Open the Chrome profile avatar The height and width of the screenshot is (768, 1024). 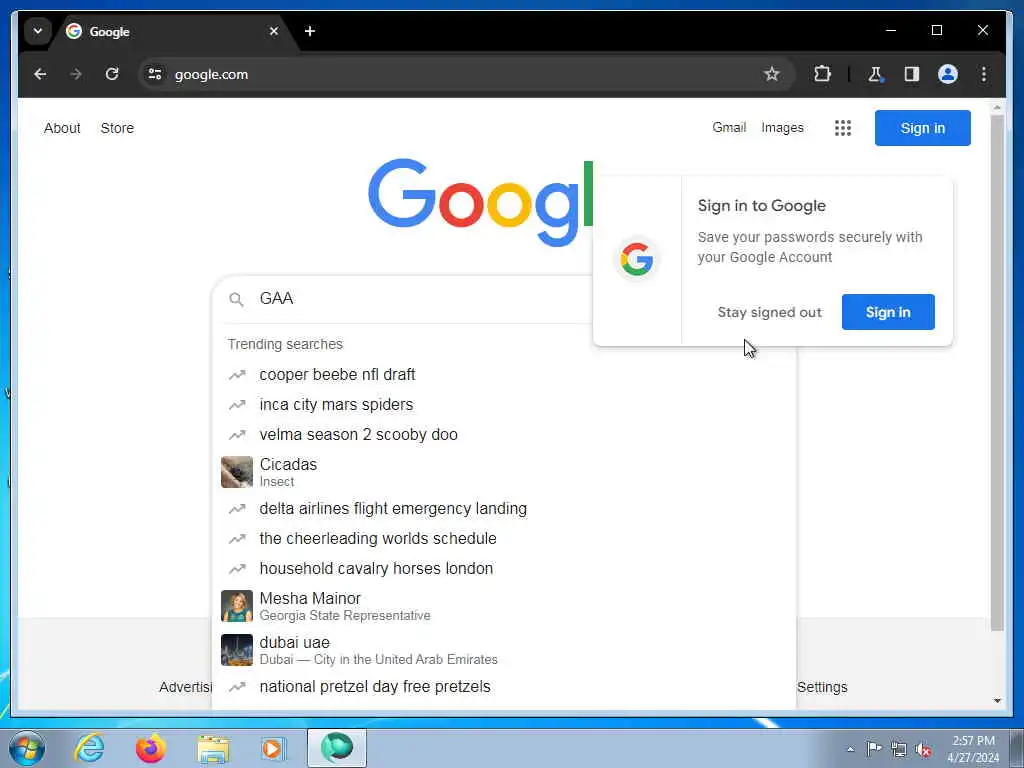point(948,74)
